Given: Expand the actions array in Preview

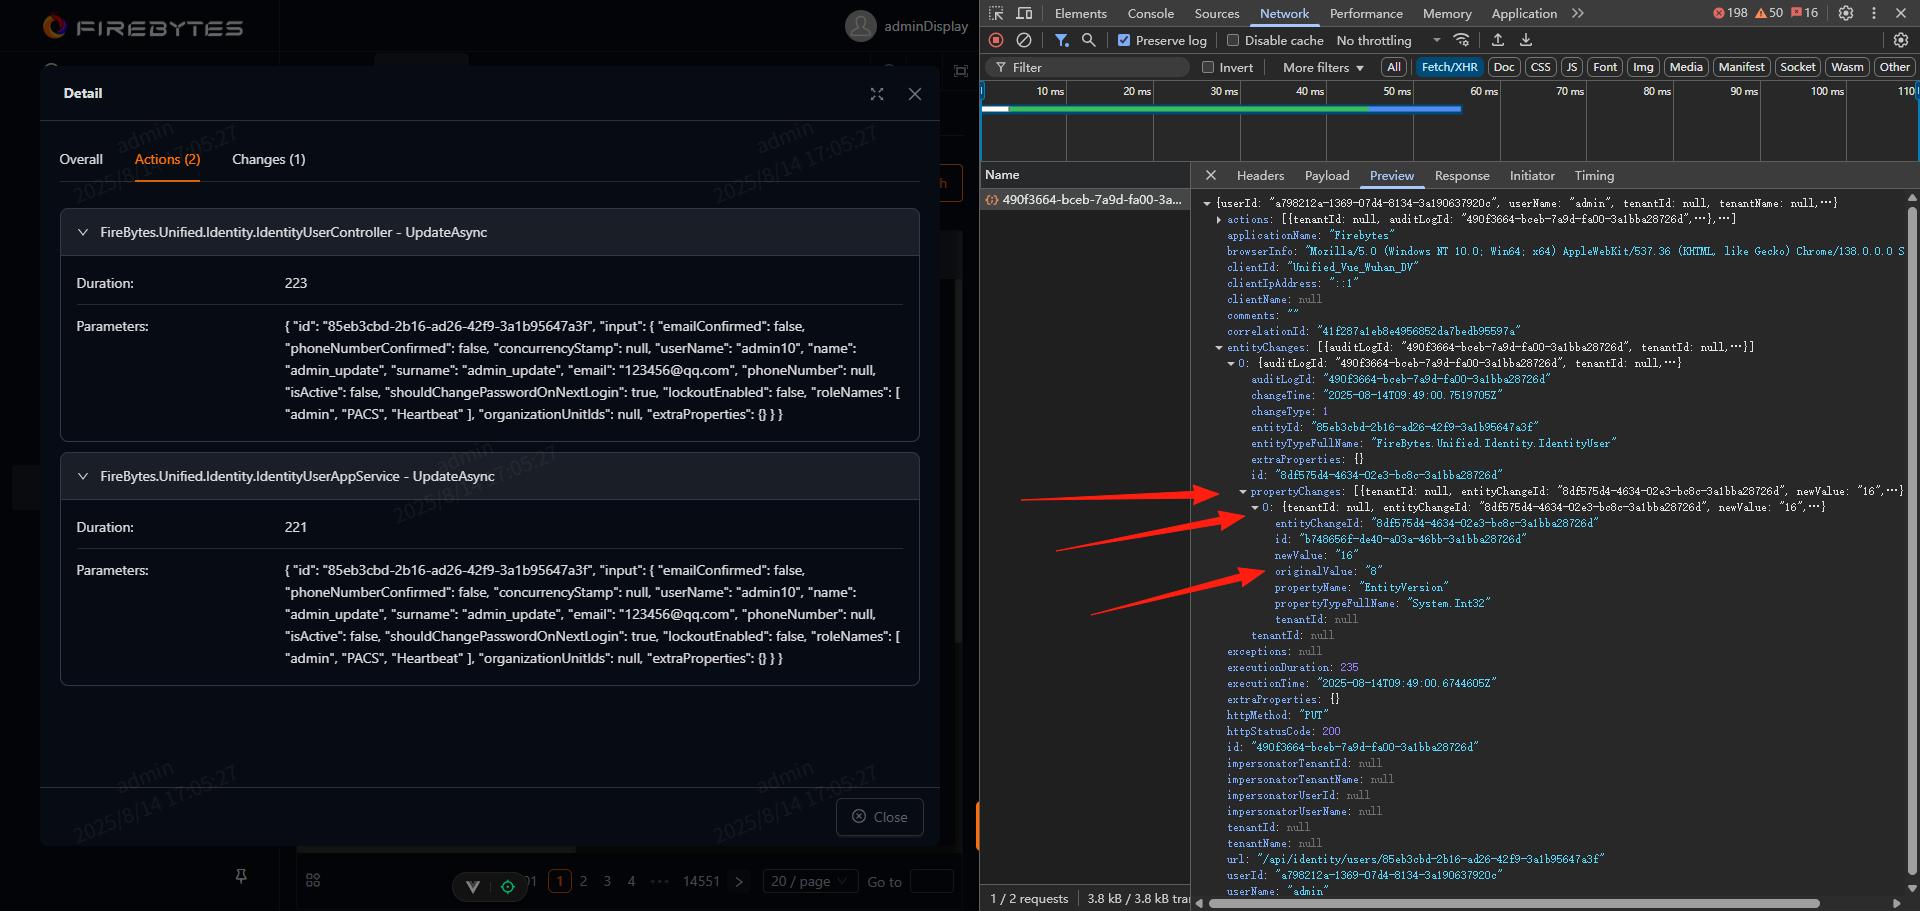Looking at the screenshot, I should click(x=1219, y=219).
